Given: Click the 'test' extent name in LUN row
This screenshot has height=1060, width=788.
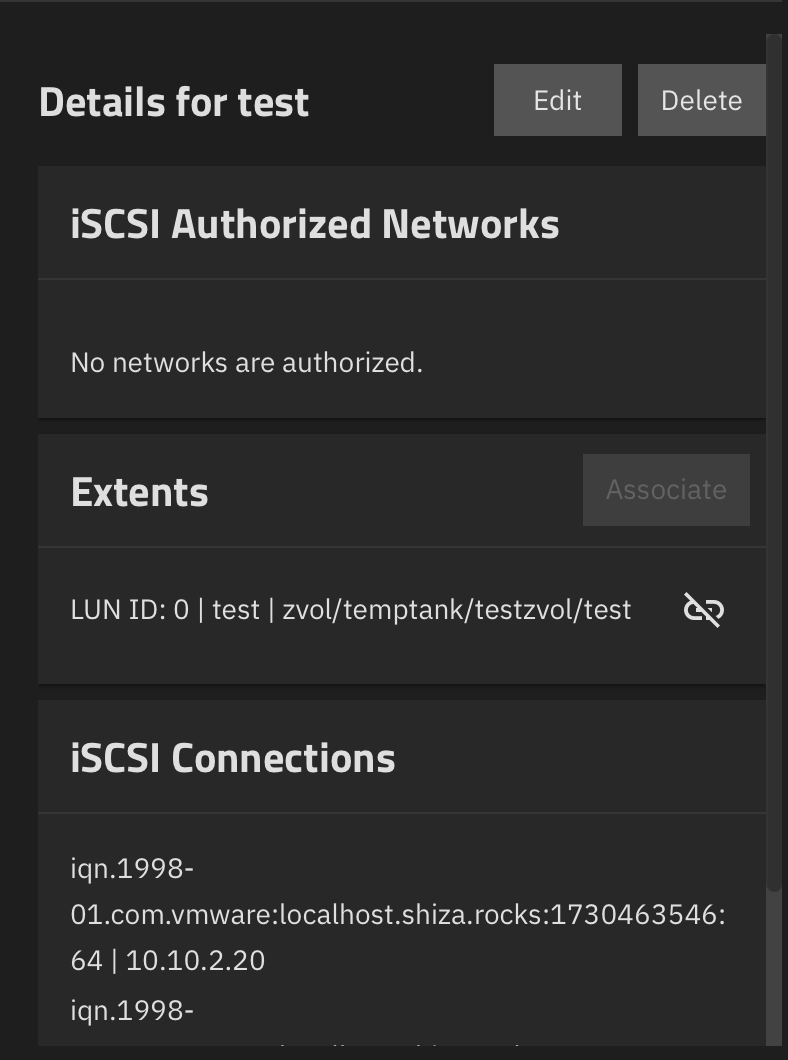Looking at the screenshot, I should coord(236,610).
